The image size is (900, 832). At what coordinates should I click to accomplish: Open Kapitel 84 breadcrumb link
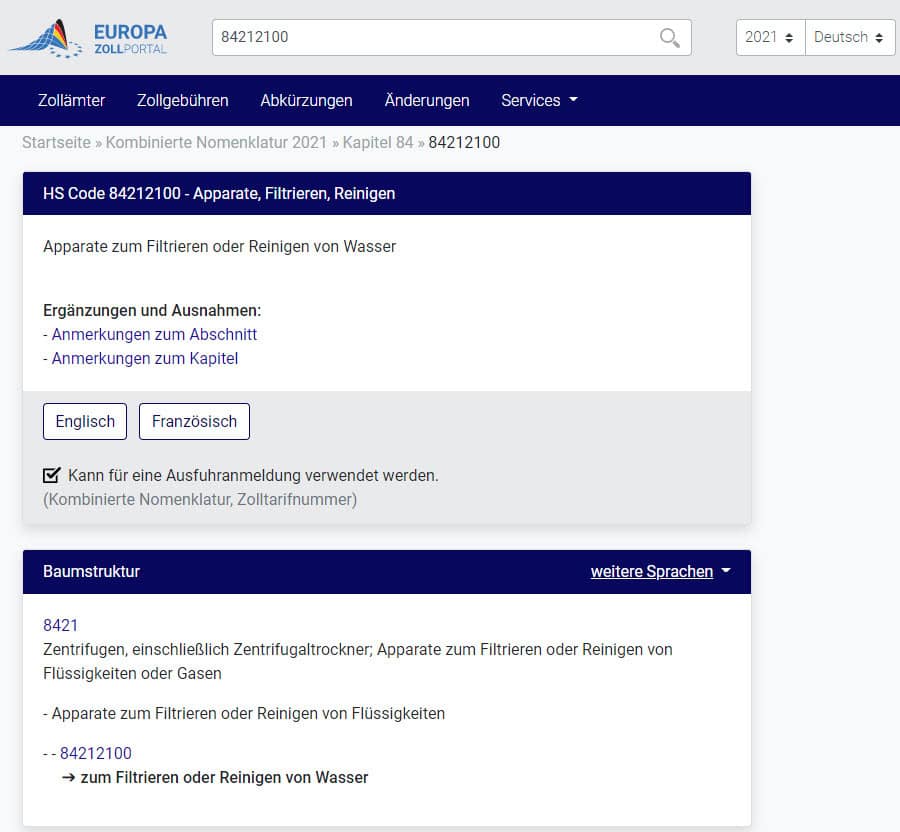(377, 142)
